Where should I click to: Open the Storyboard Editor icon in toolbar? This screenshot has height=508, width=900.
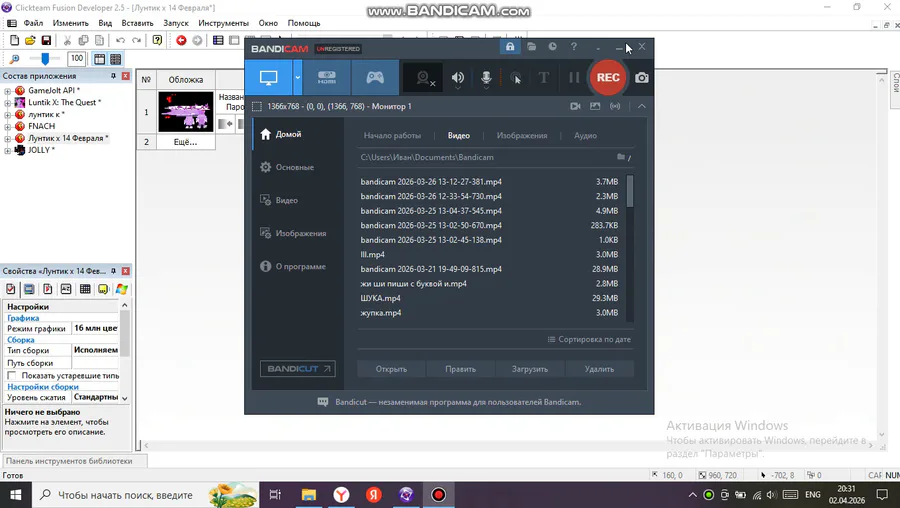point(218,40)
